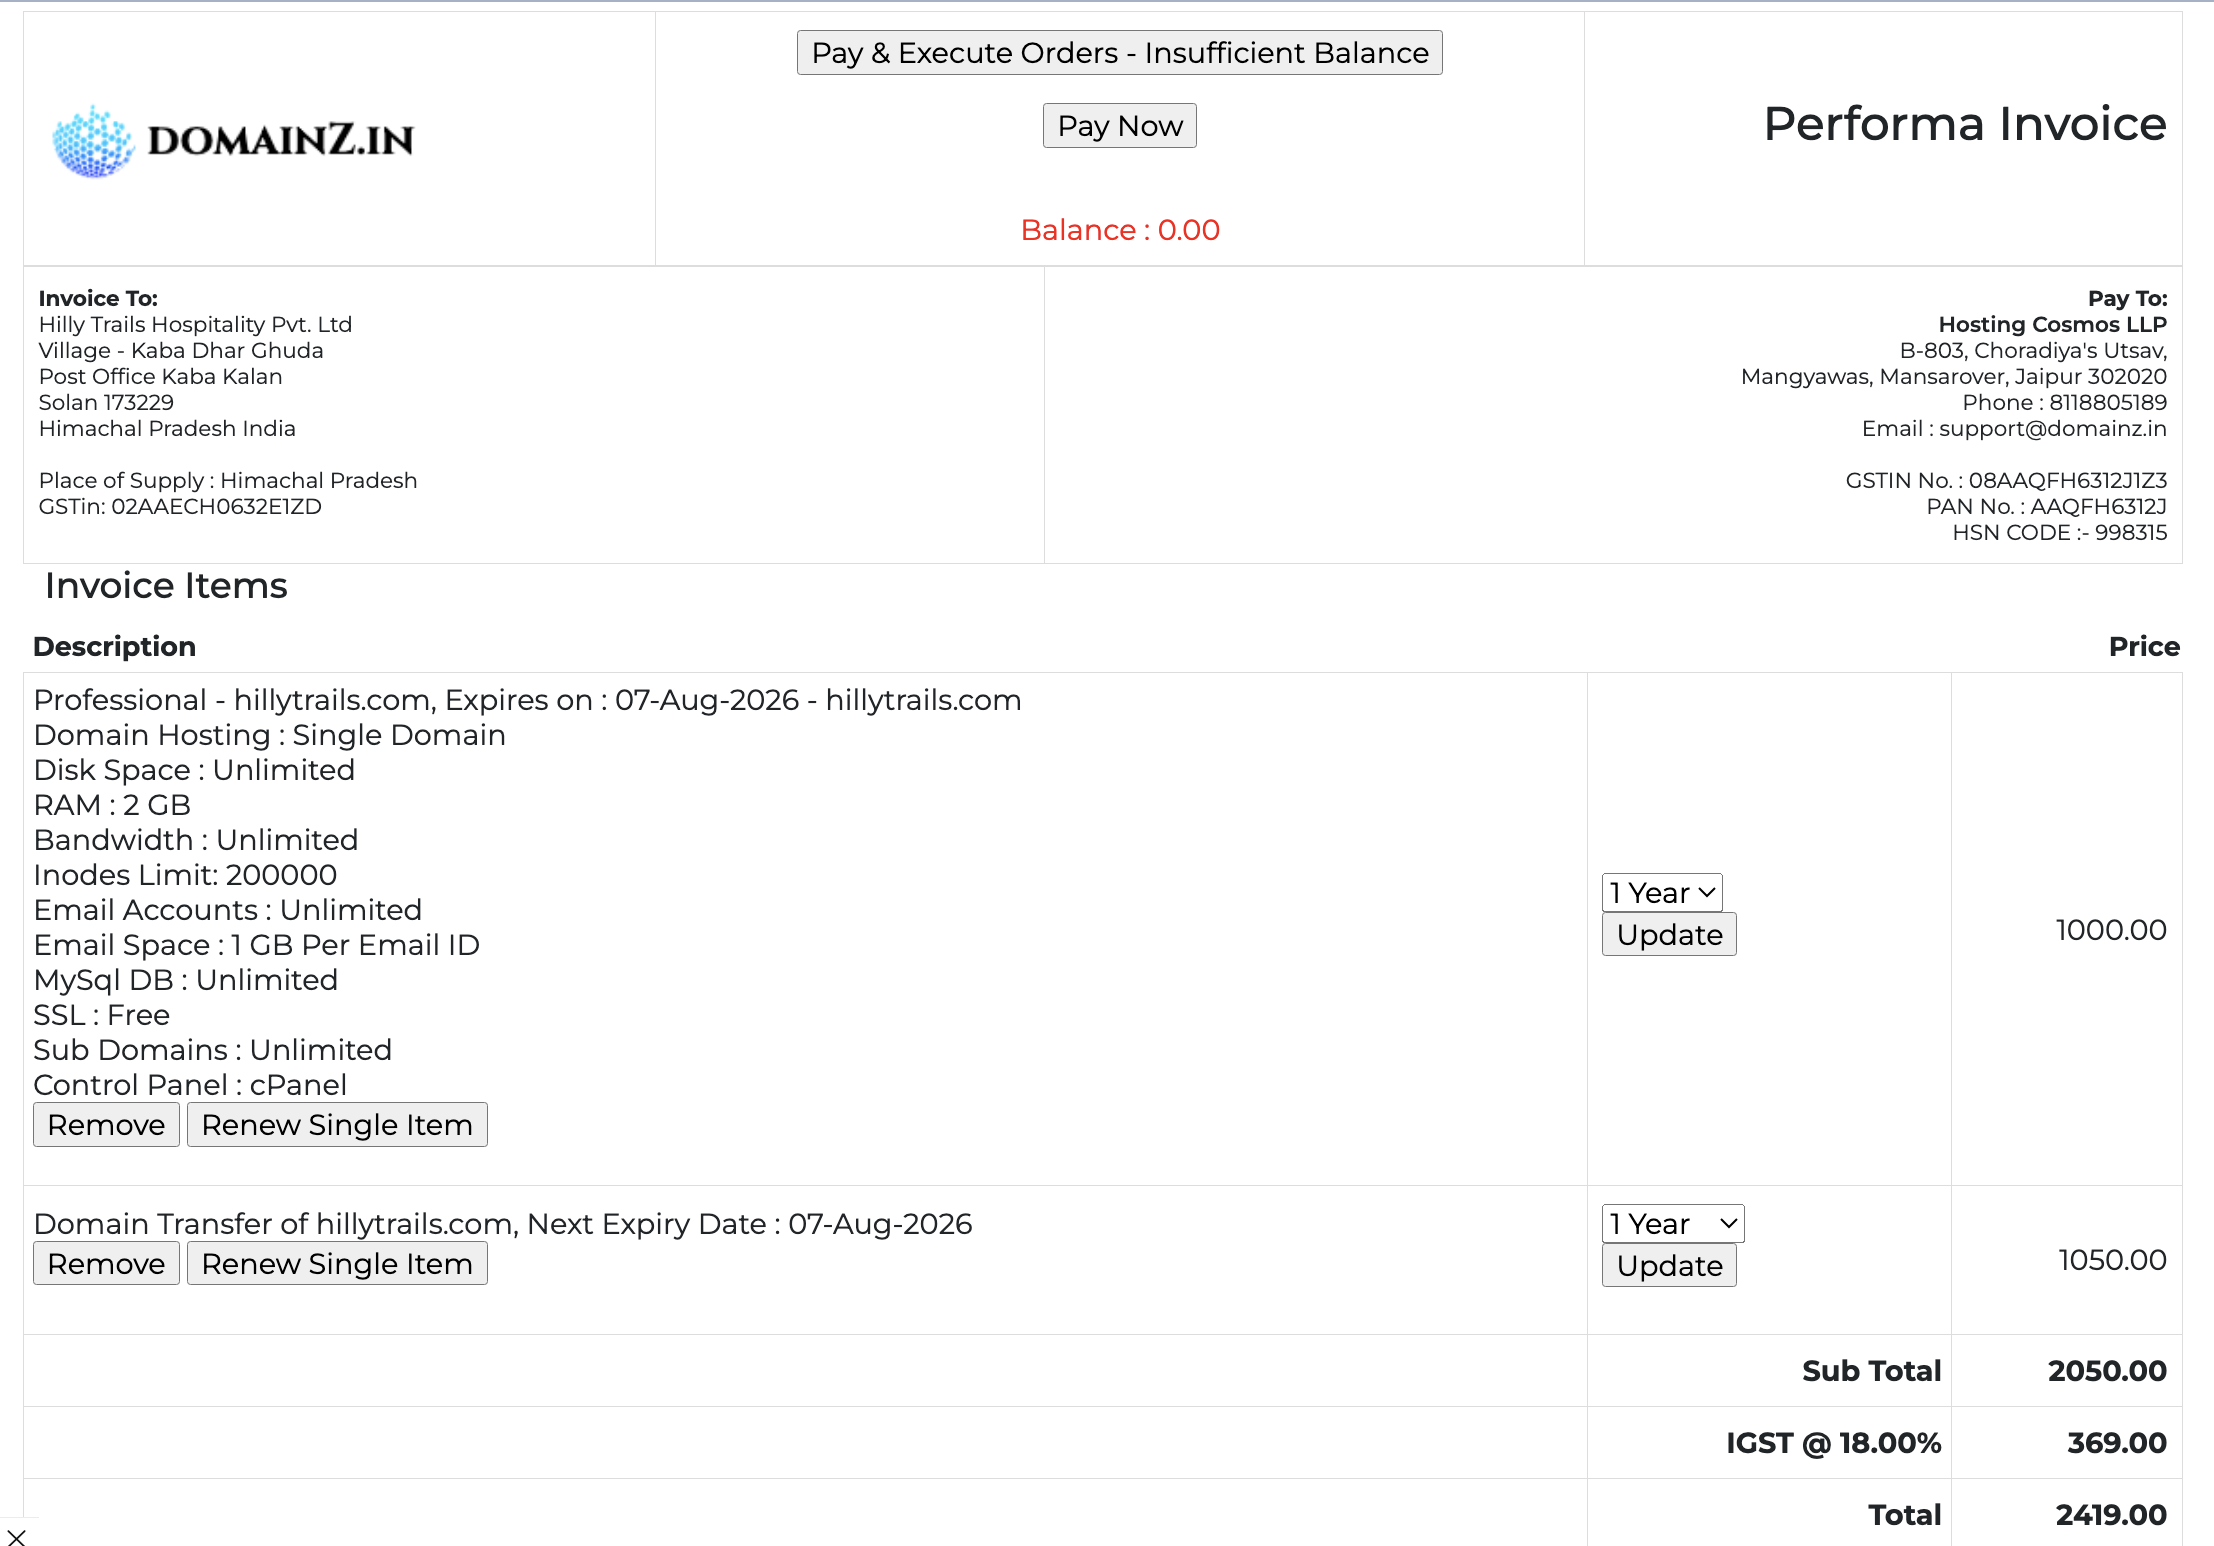Close the overlay with the X icon
Viewport: 2214px width, 1546px height.
click(16, 1537)
